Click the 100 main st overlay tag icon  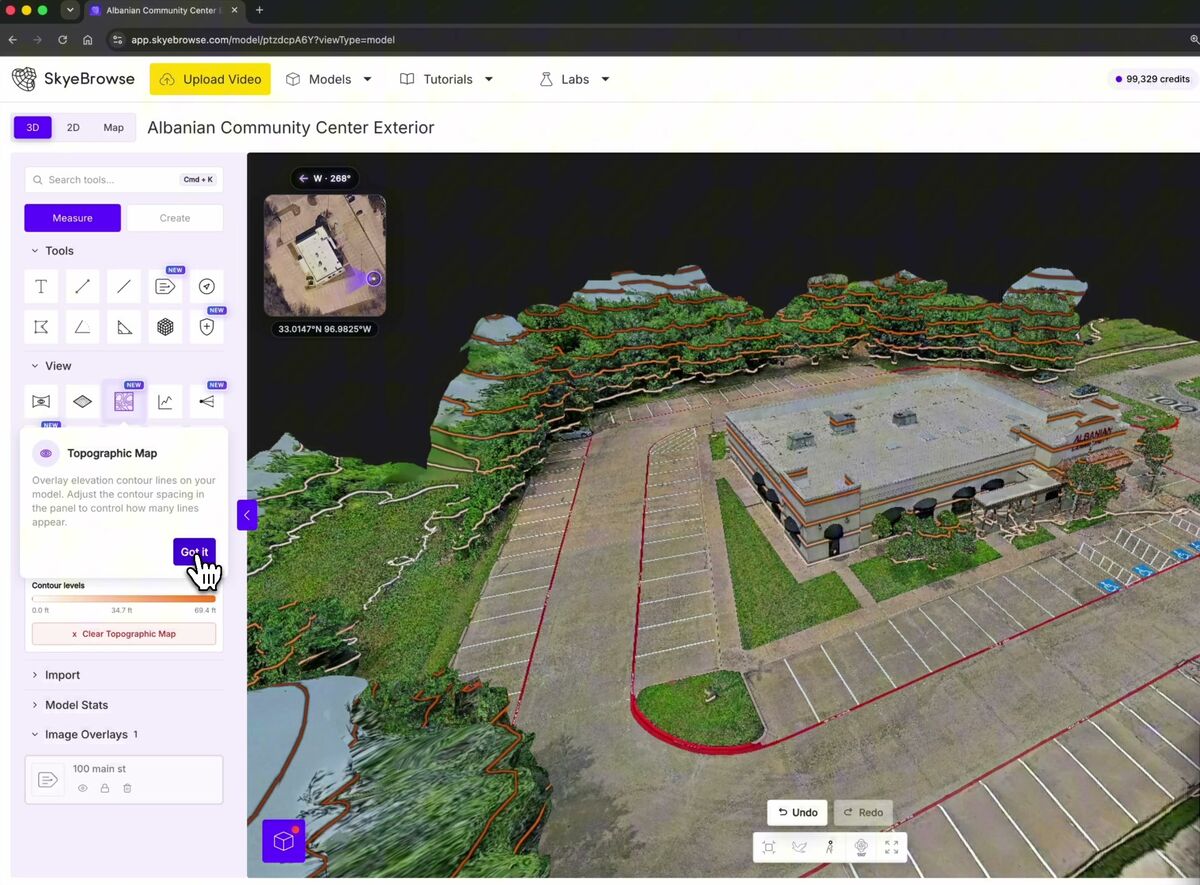pos(48,779)
